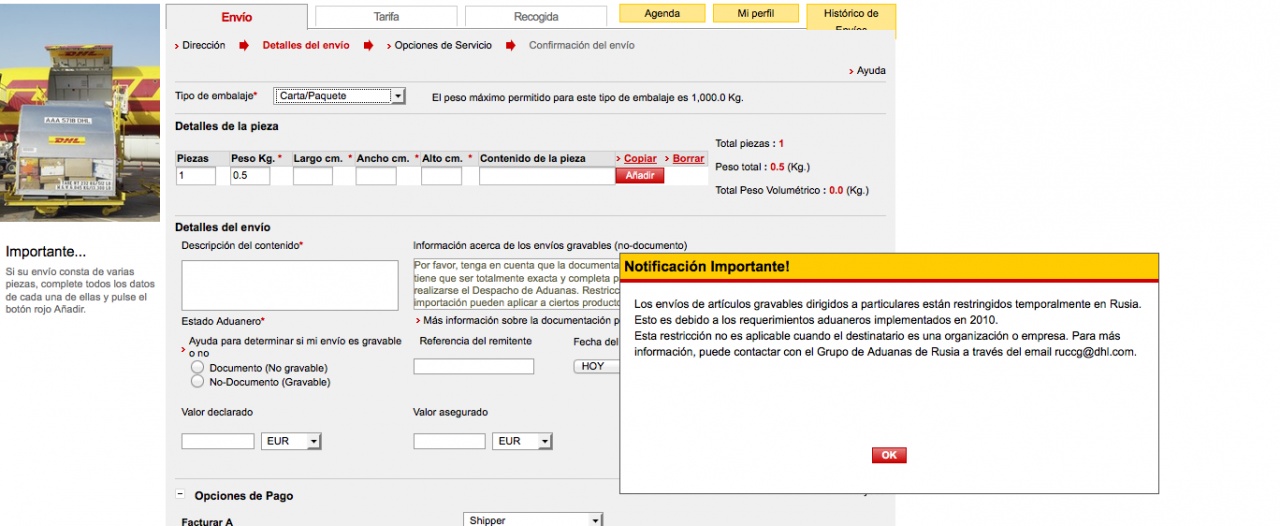The image size is (1280, 526).
Task: Focus the Descripción del contenido text area
Action: coord(290,285)
